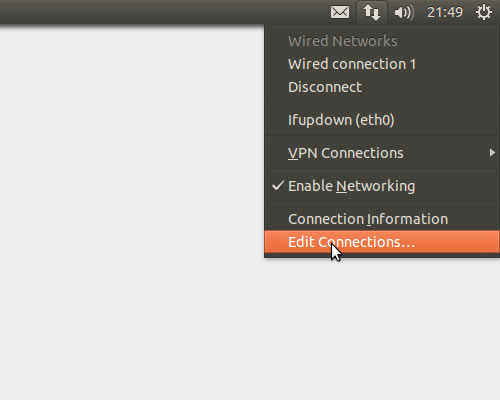
Task: Open the speaker volume indicator
Action: coord(404,13)
